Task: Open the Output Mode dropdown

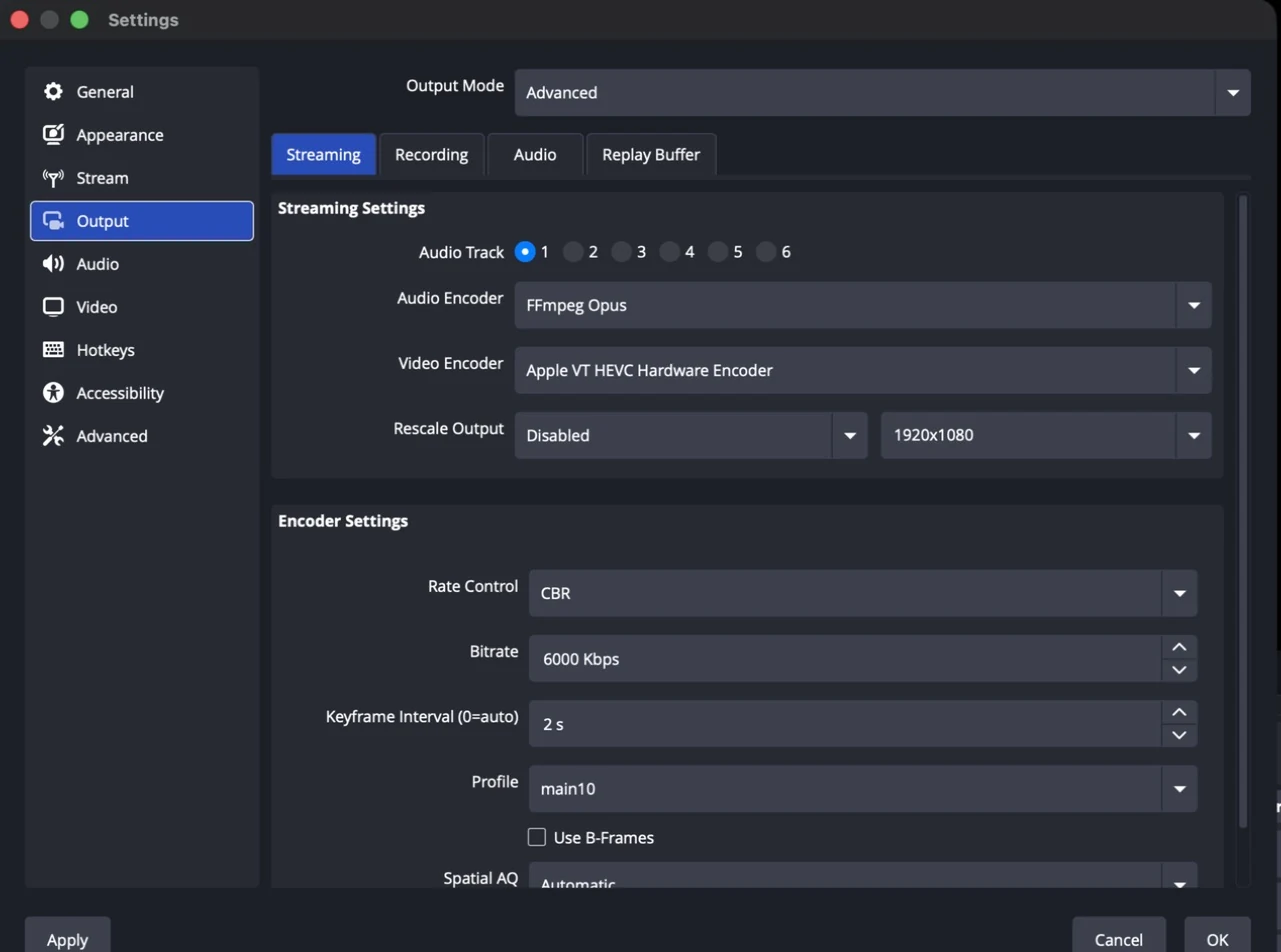Action: click(x=882, y=92)
